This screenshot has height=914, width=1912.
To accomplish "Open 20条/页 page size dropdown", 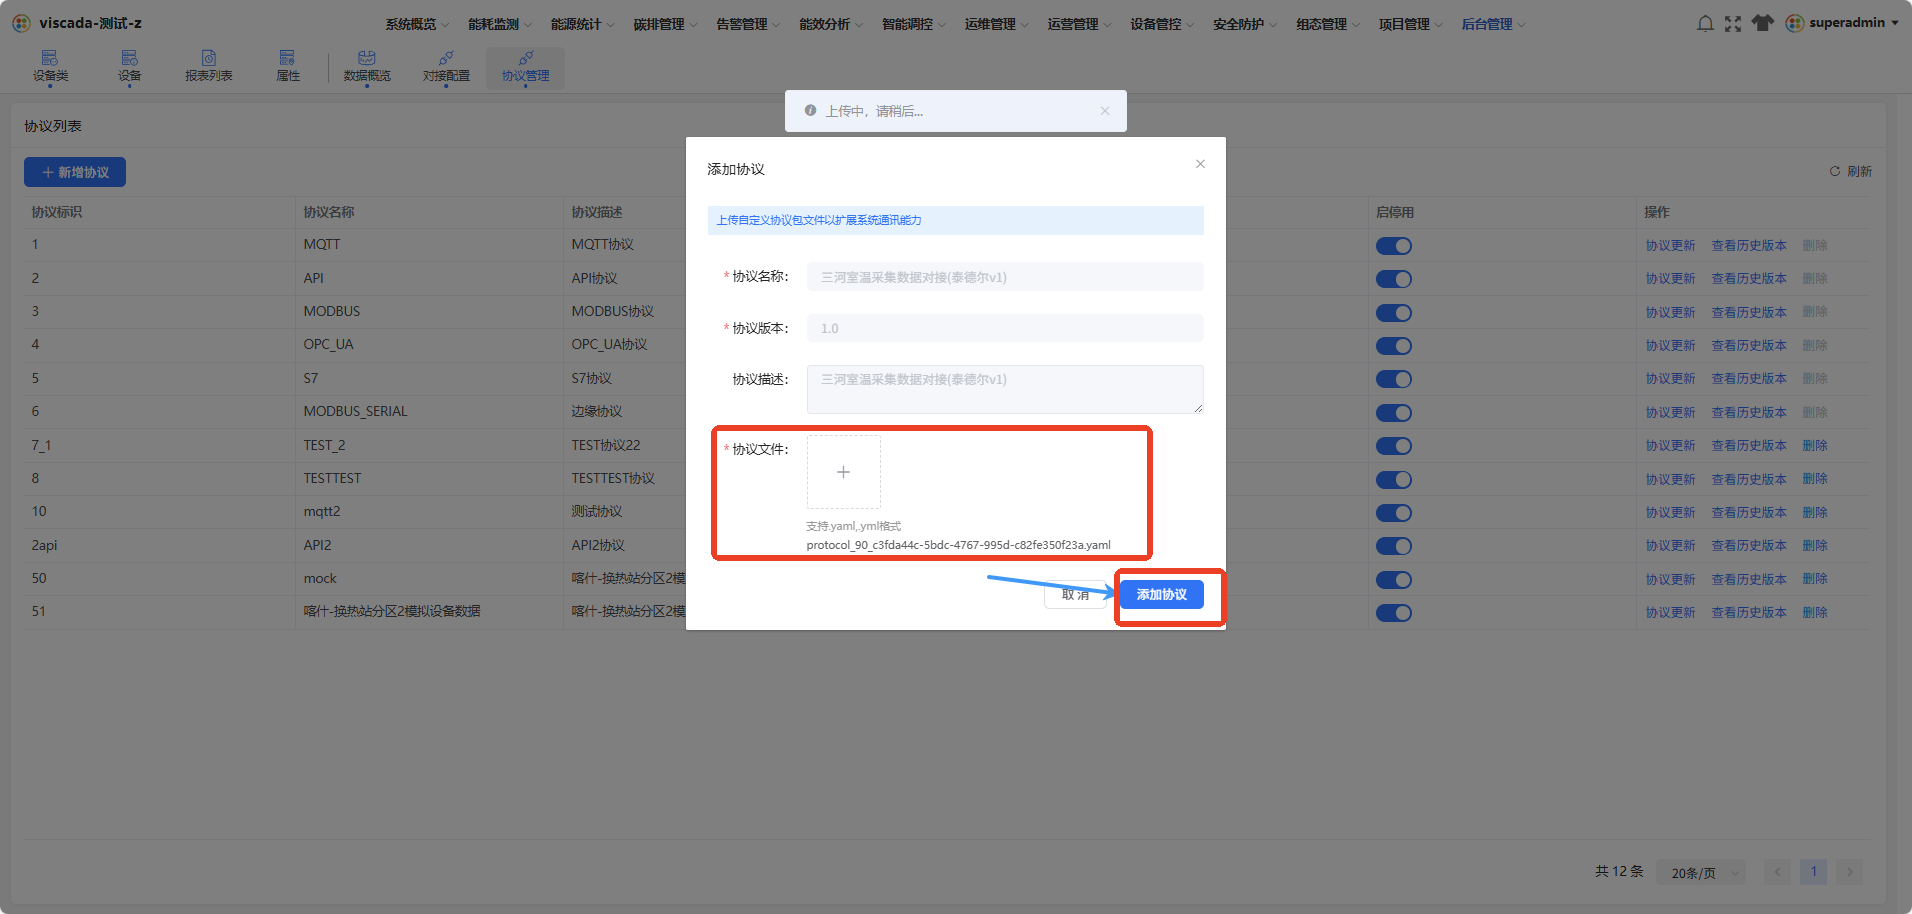I will (1700, 873).
